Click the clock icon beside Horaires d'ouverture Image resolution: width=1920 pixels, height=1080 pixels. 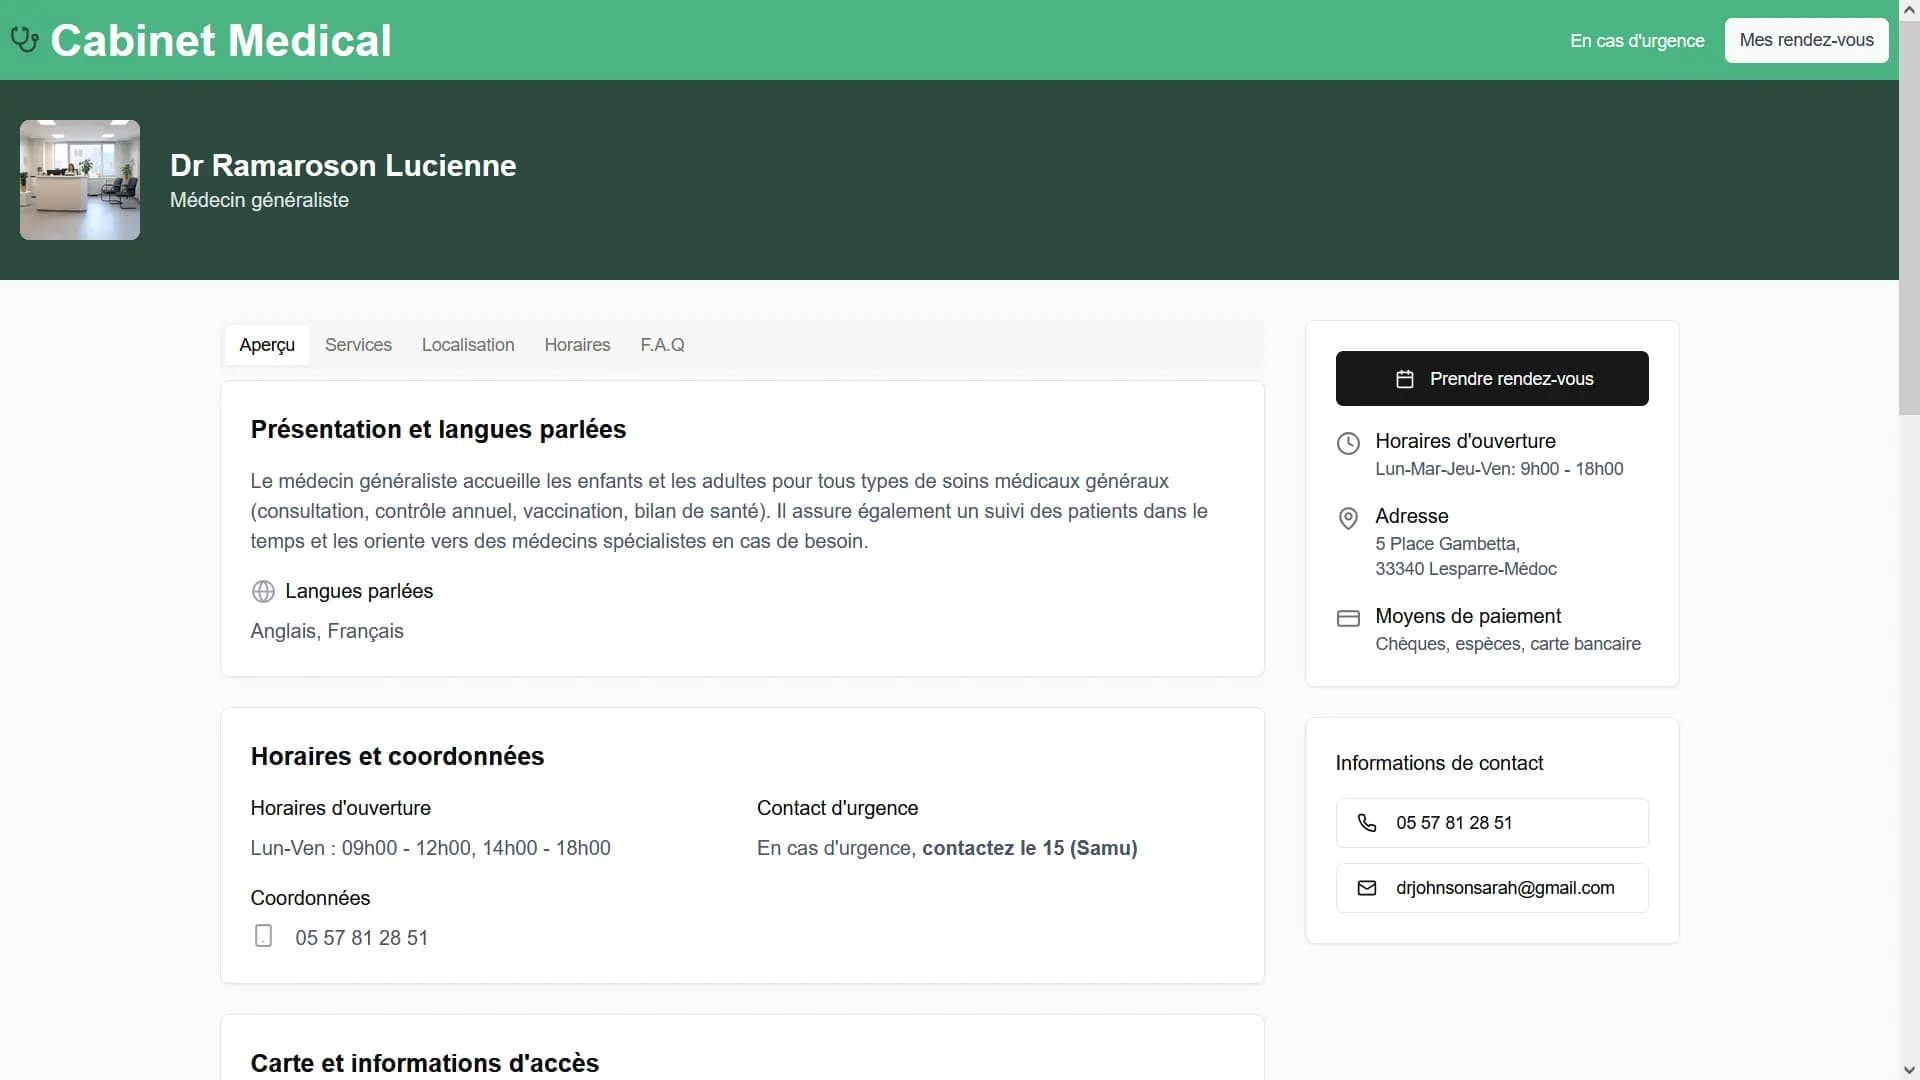click(1348, 443)
